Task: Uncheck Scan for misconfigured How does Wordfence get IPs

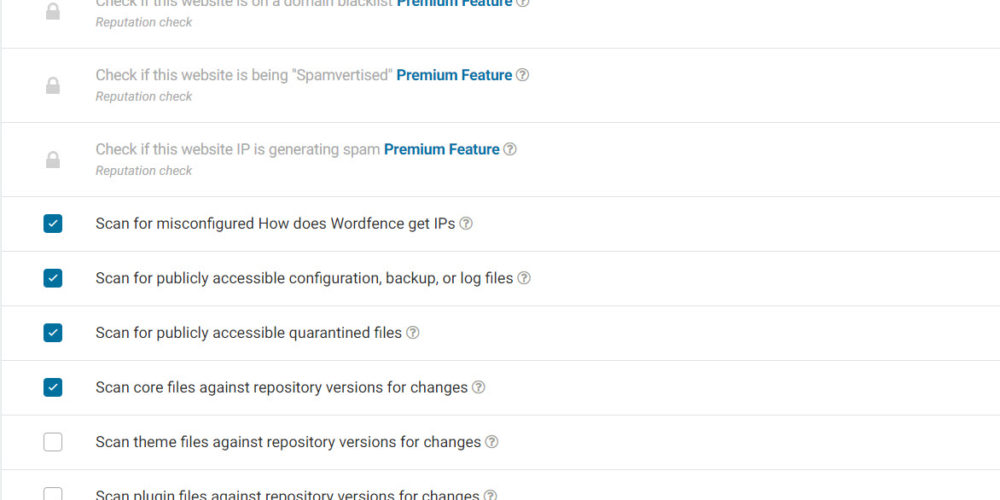Action: tap(53, 224)
